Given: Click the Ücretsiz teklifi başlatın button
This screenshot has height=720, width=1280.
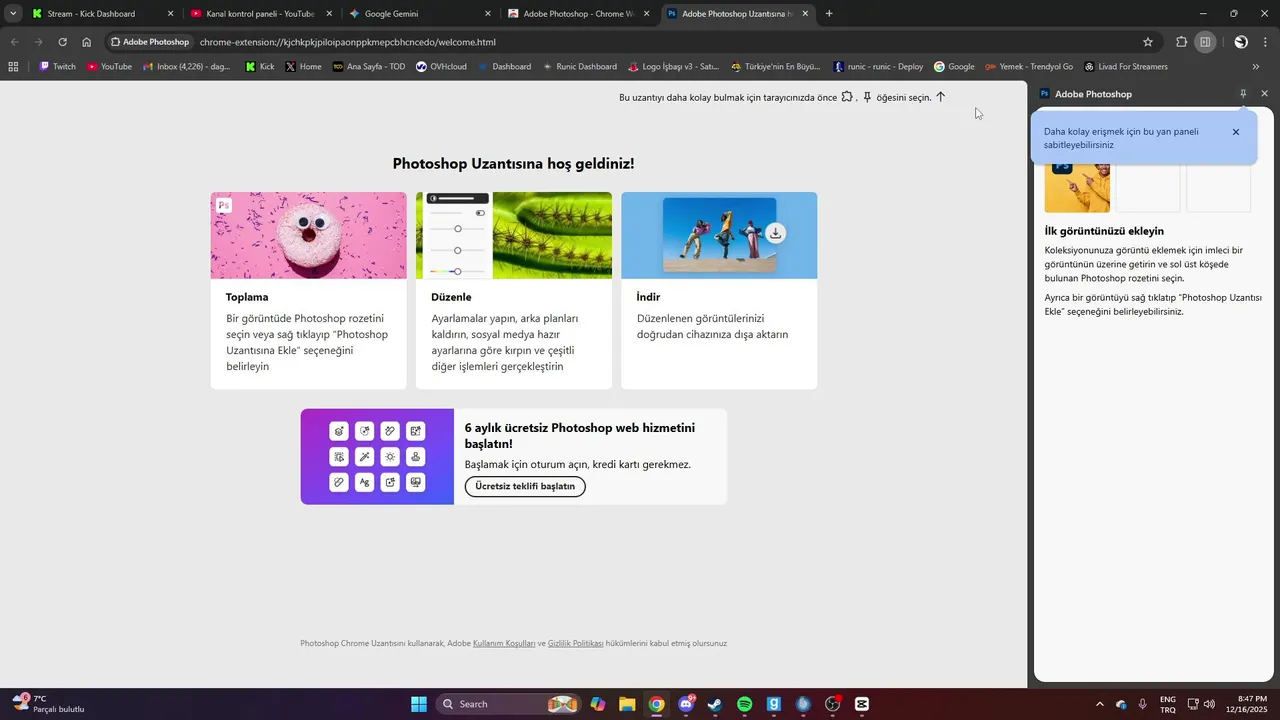Looking at the screenshot, I should coord(525,486).
